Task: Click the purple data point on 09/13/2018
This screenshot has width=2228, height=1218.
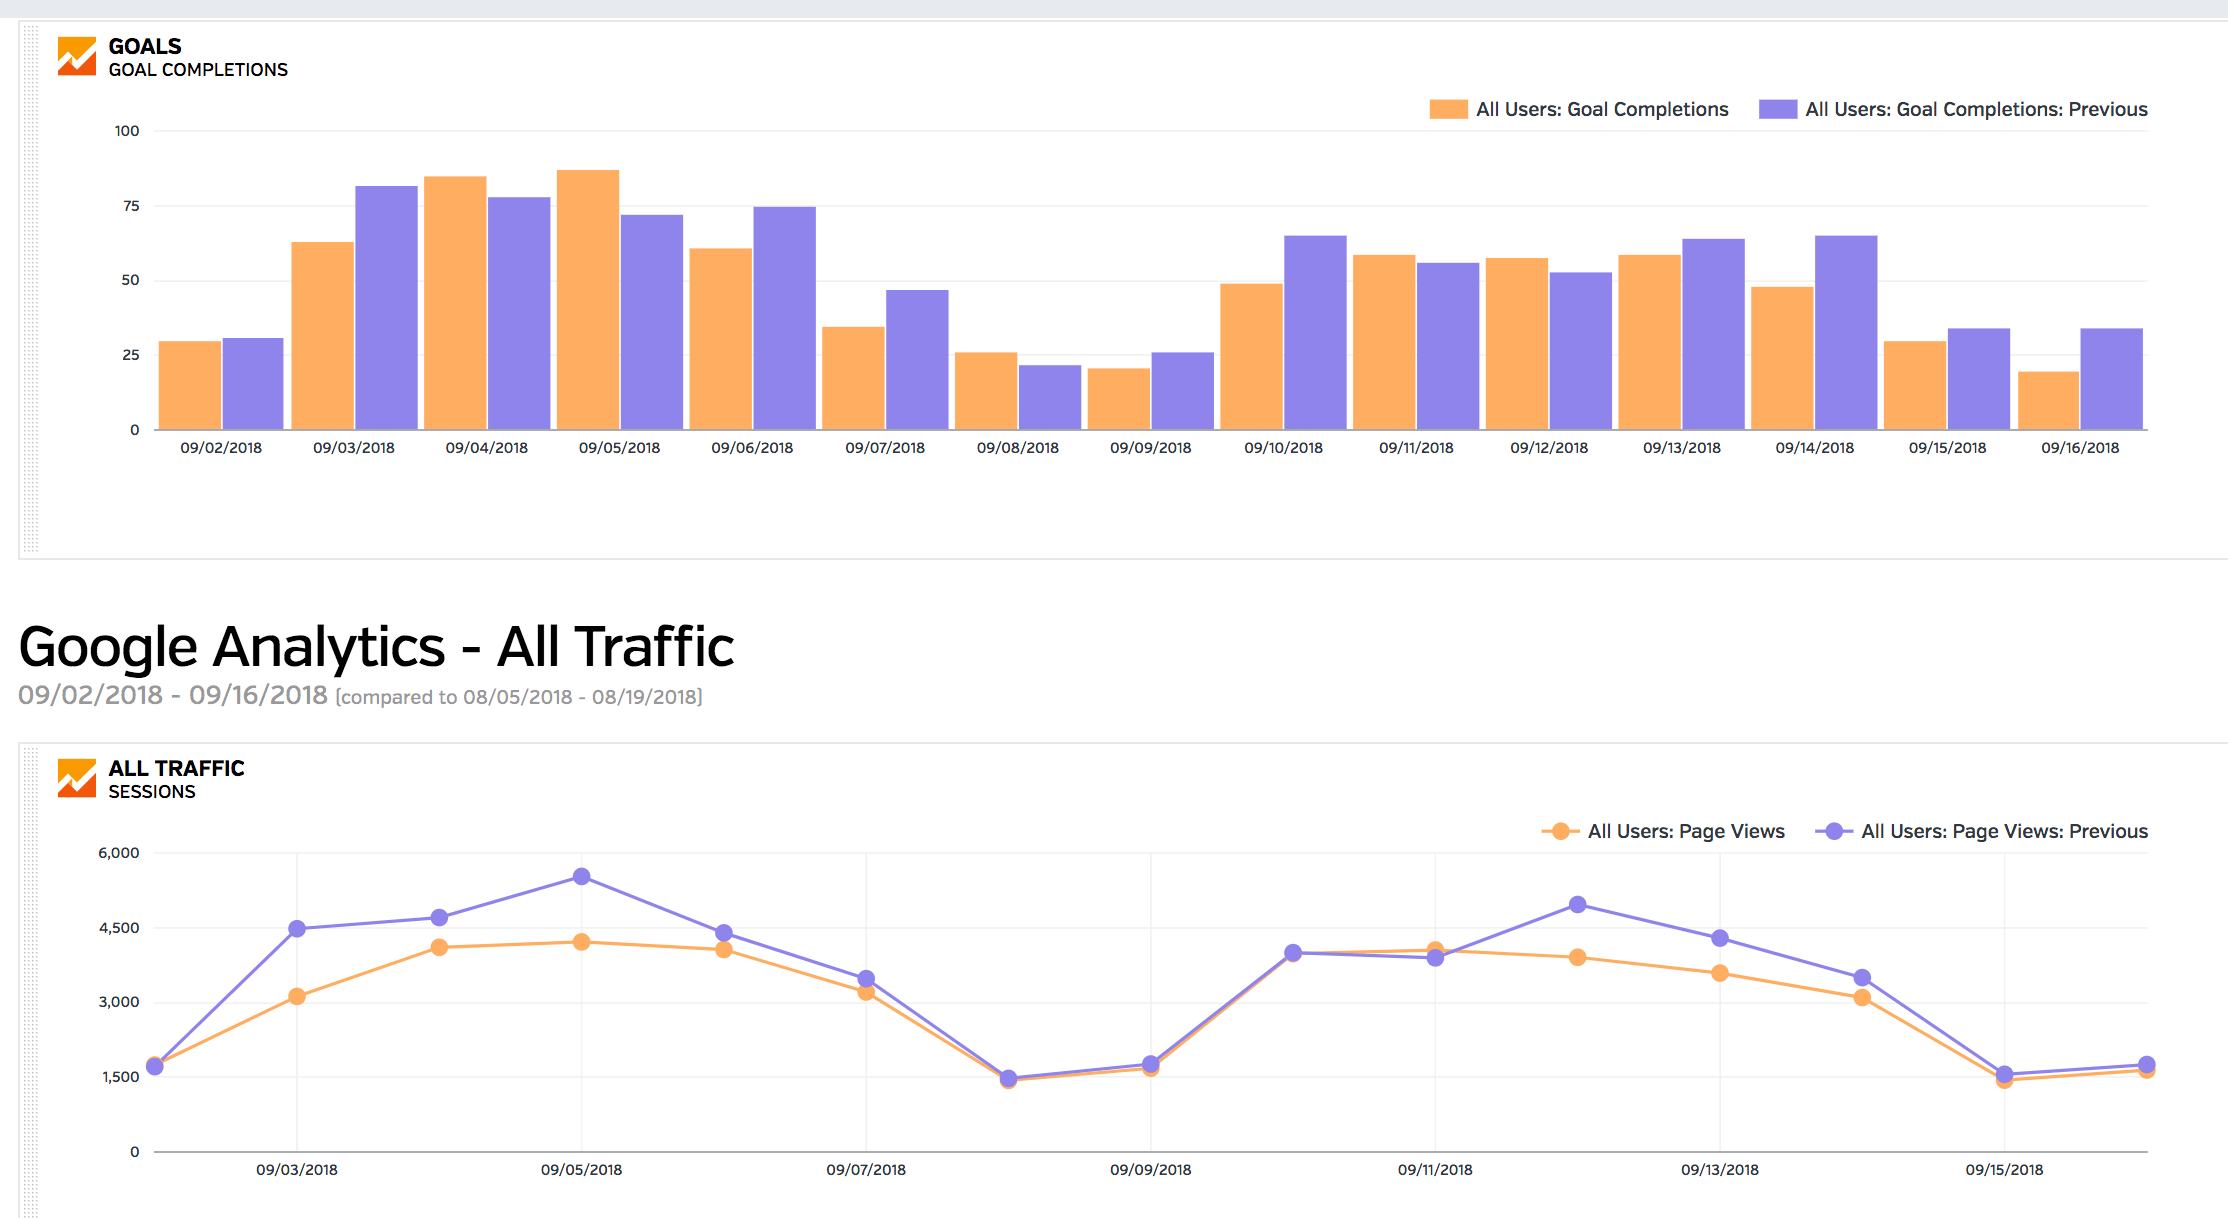Action: (1720, 938)
